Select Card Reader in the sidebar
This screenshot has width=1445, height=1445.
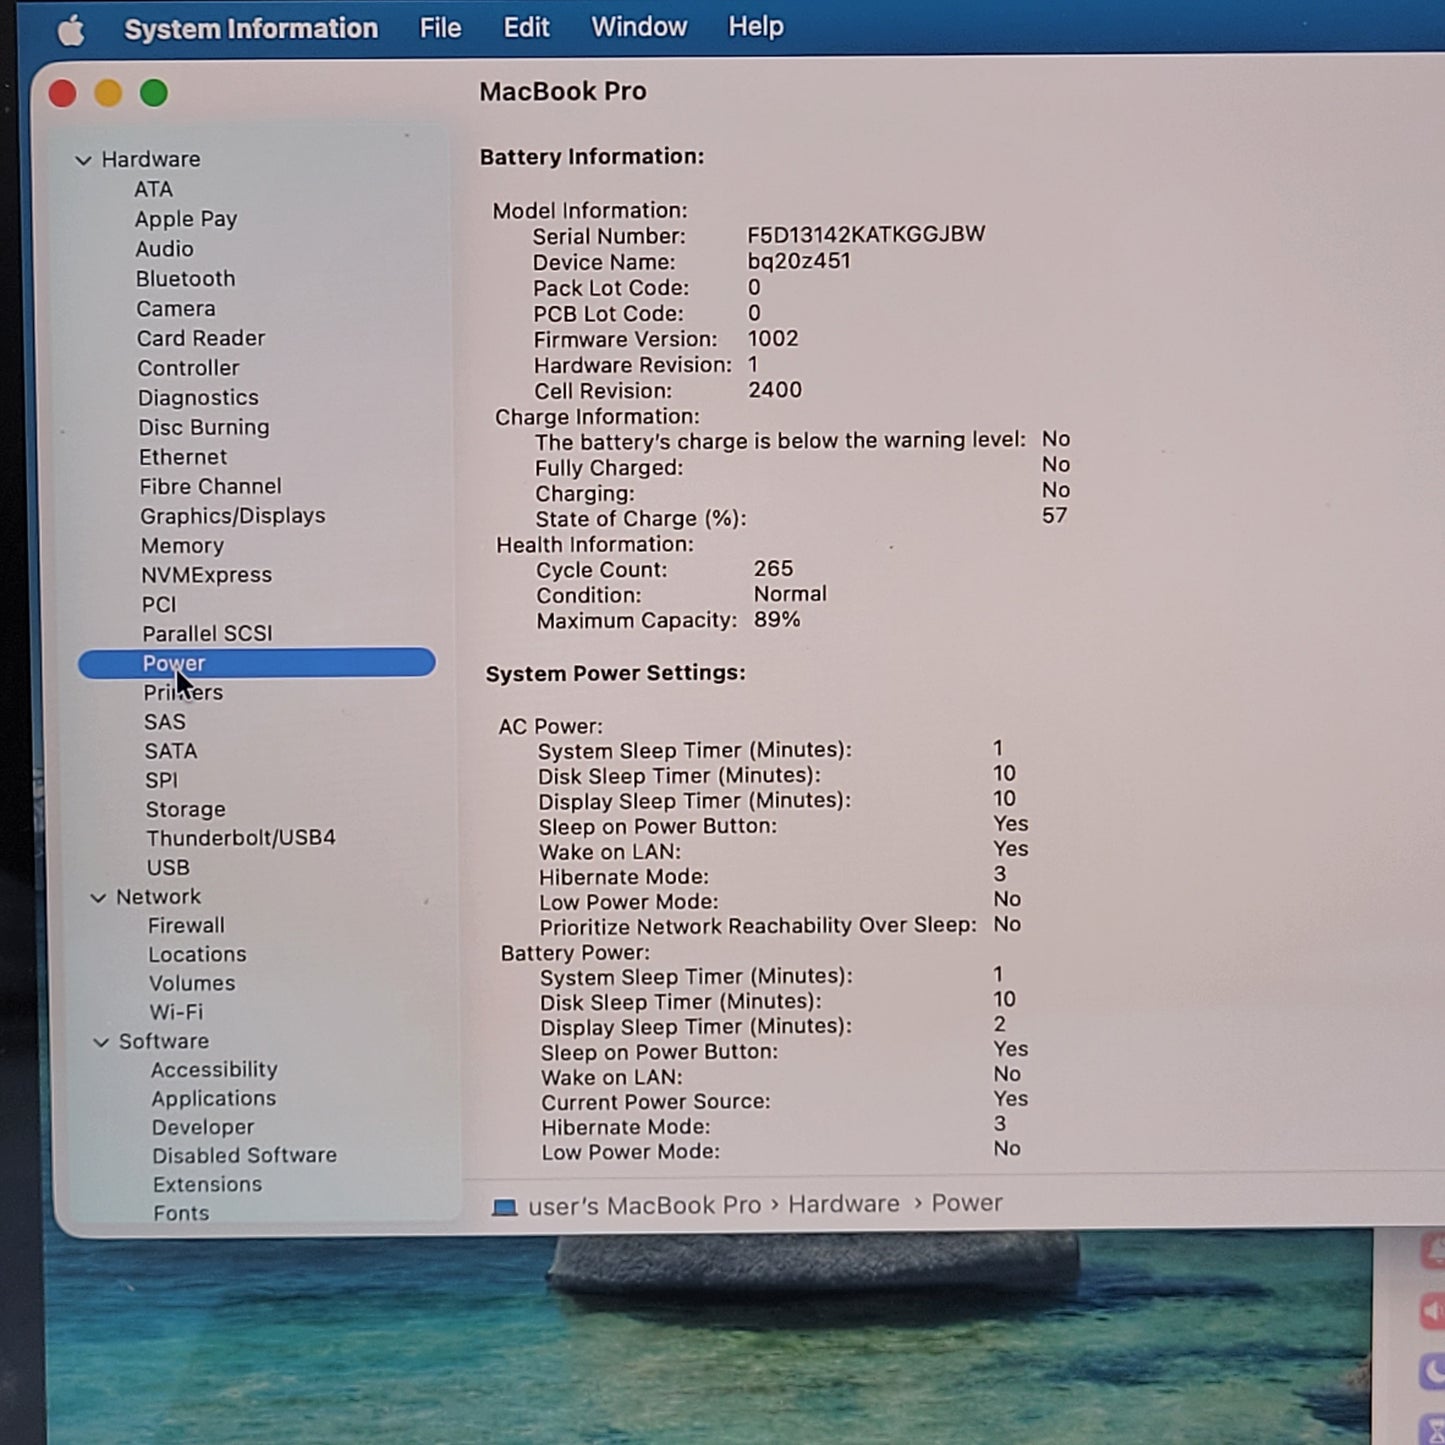[x=201, y=339]
